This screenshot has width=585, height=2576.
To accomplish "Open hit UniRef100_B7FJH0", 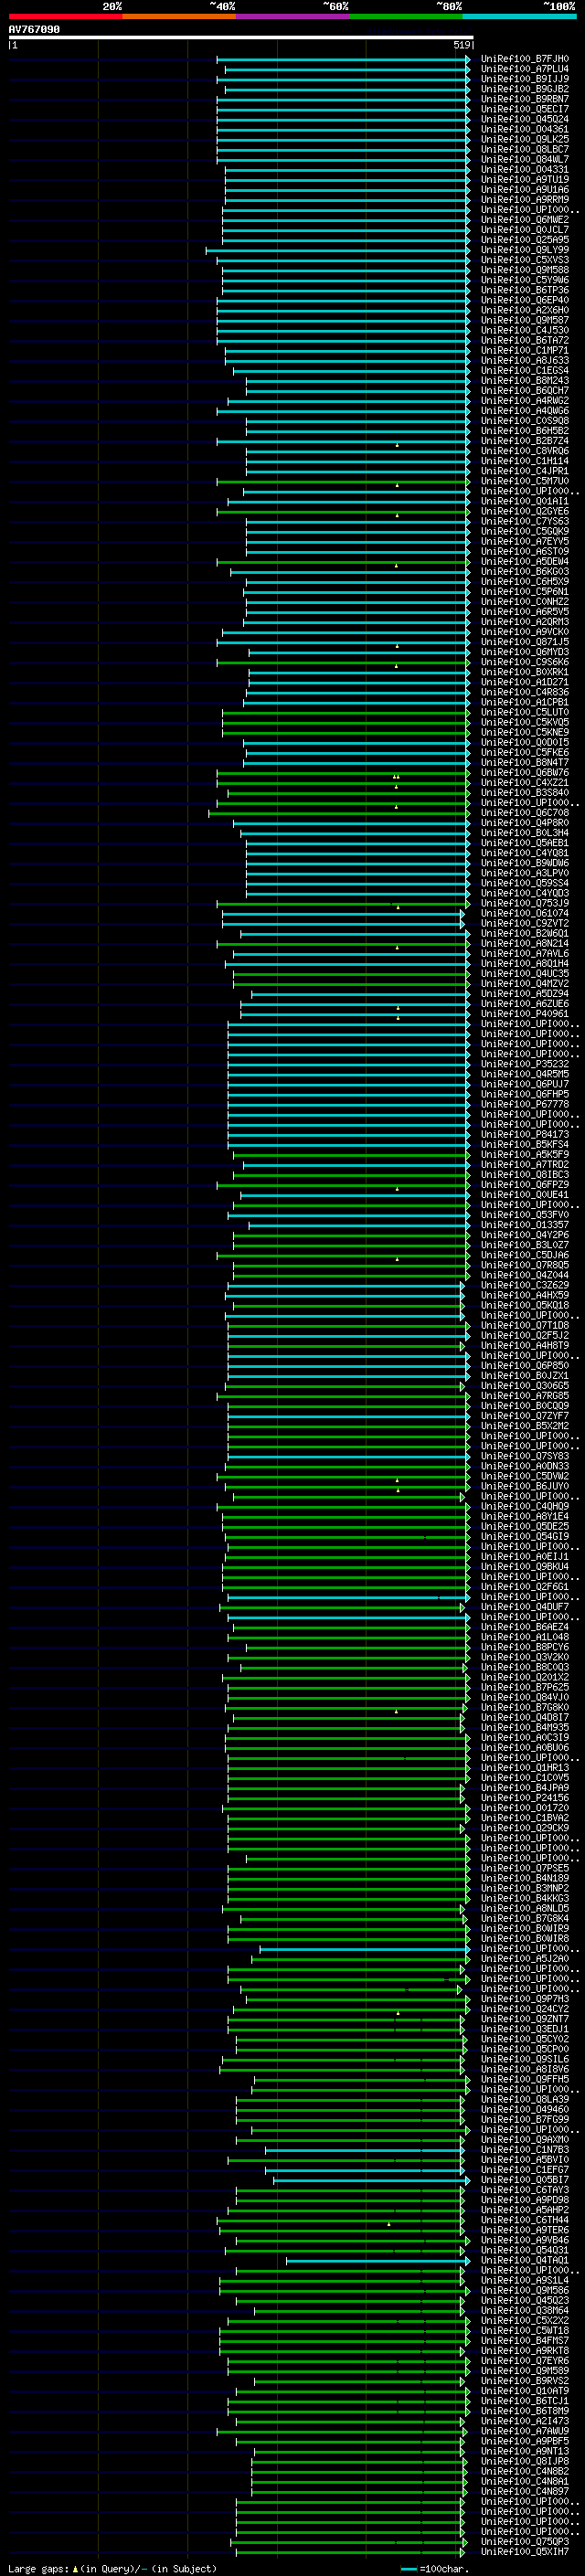I will tap(525, 59).
